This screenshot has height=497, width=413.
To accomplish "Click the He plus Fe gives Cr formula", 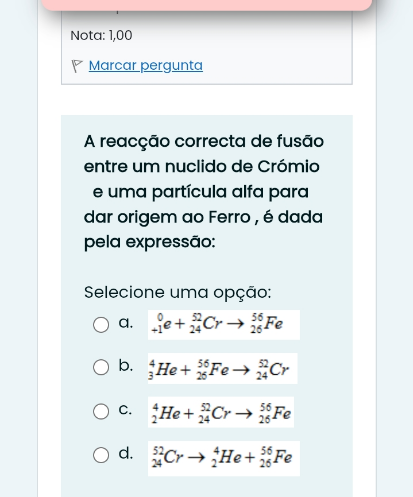I will pyautogui.click(x=223, y=368).
